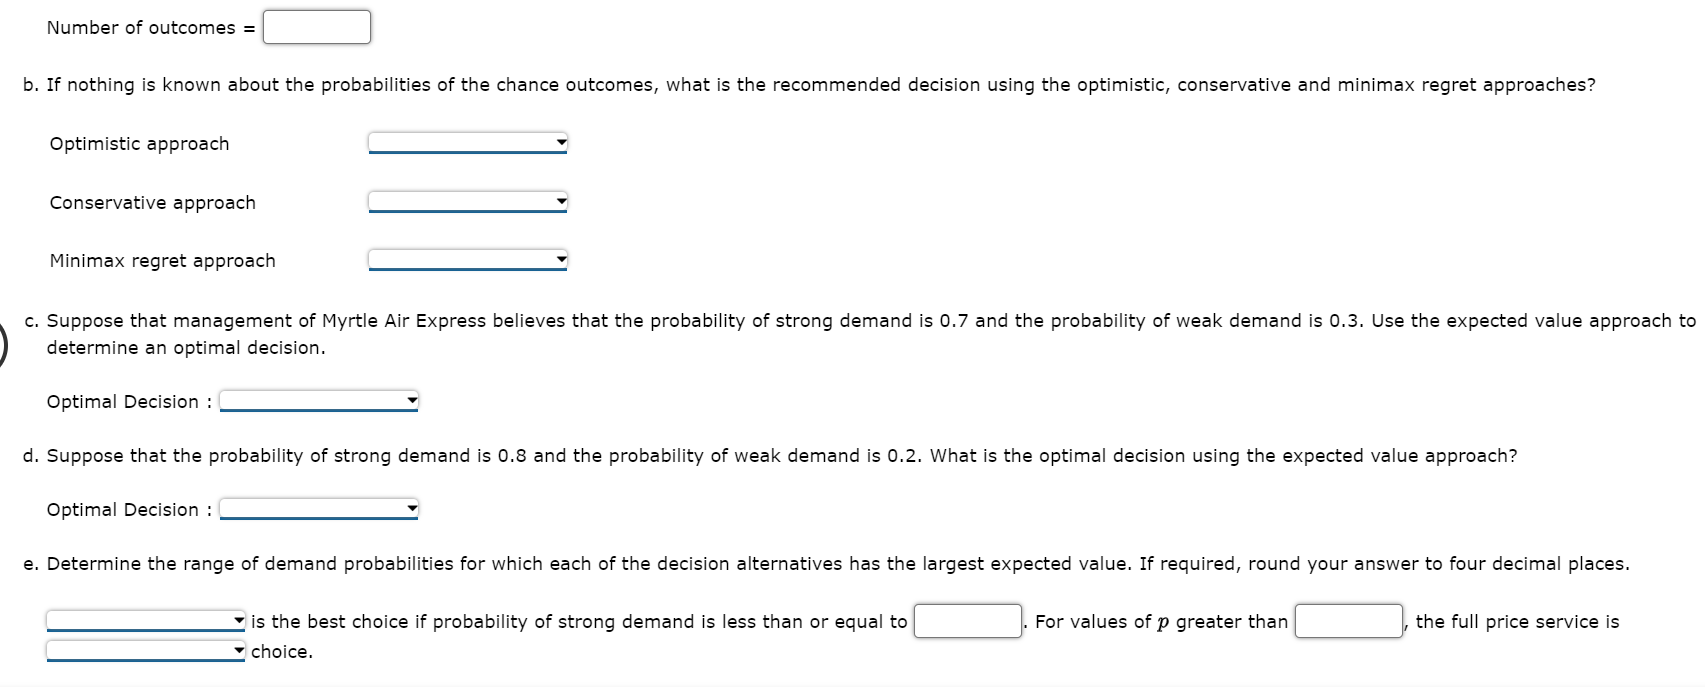The image size is (1705, 687).
Task: Click the input box after 'greater than'
Action: click(1346, 620)
